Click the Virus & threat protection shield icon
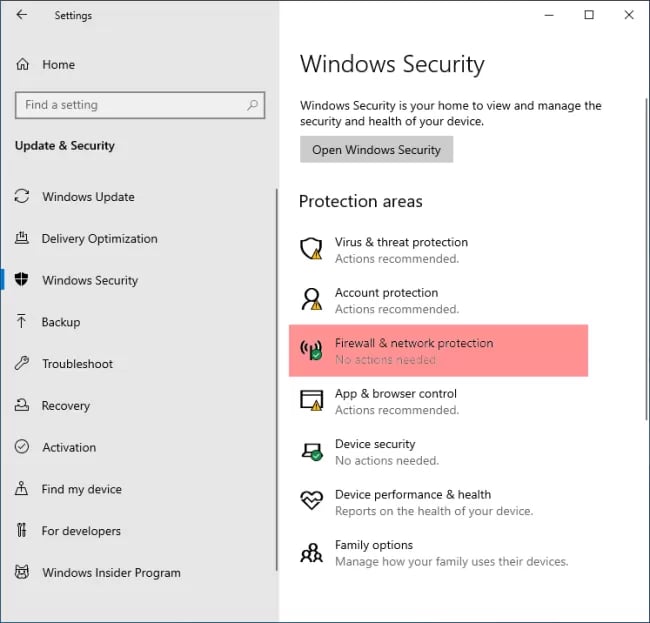The width and height of the screenshot is (650, 623). (311, 249)
